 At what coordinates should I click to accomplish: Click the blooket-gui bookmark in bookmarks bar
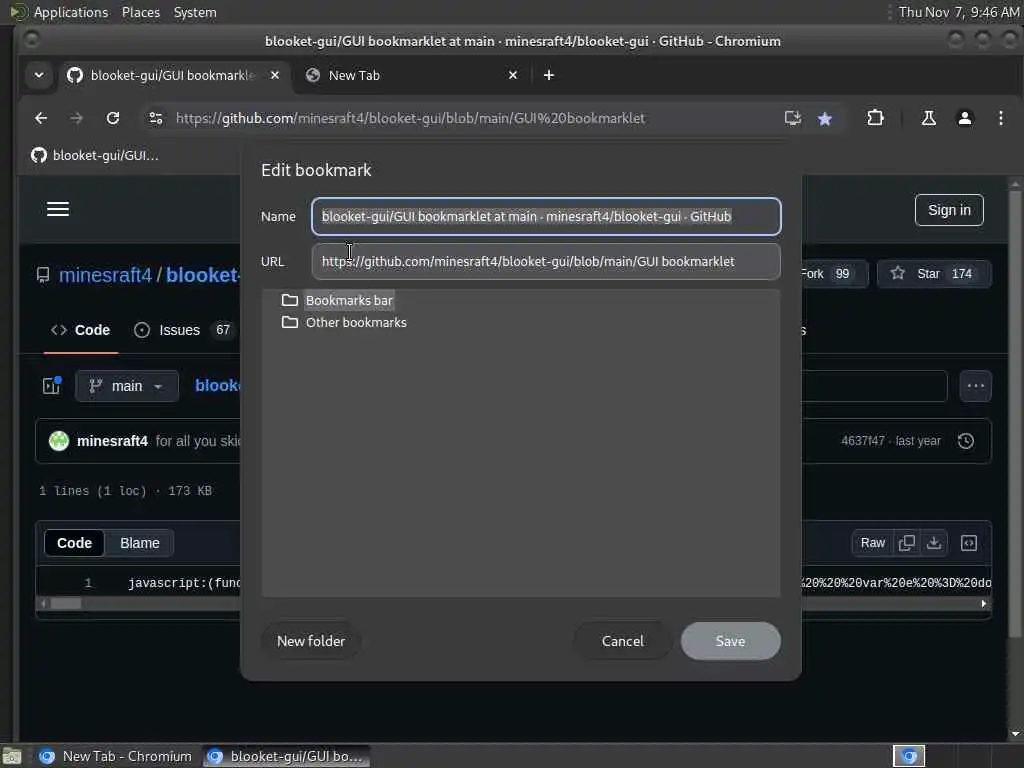pos(95,155)
